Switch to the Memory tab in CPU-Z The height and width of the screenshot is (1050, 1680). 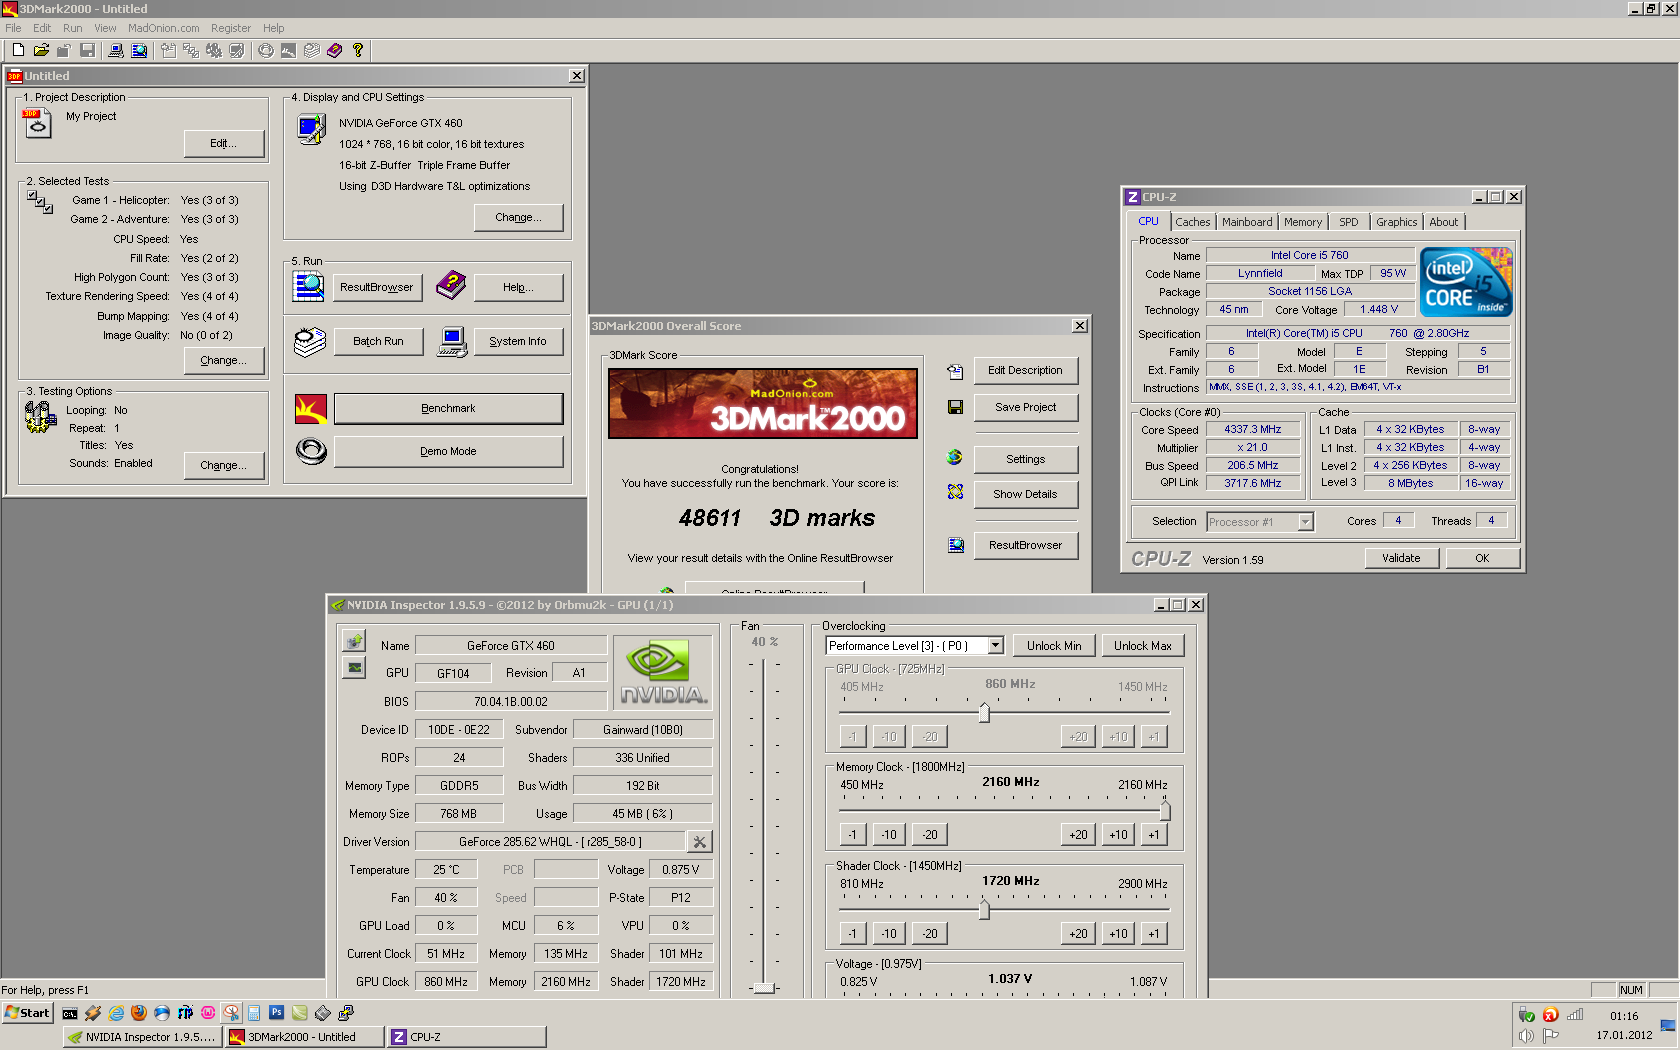[x=1303, y=222]
